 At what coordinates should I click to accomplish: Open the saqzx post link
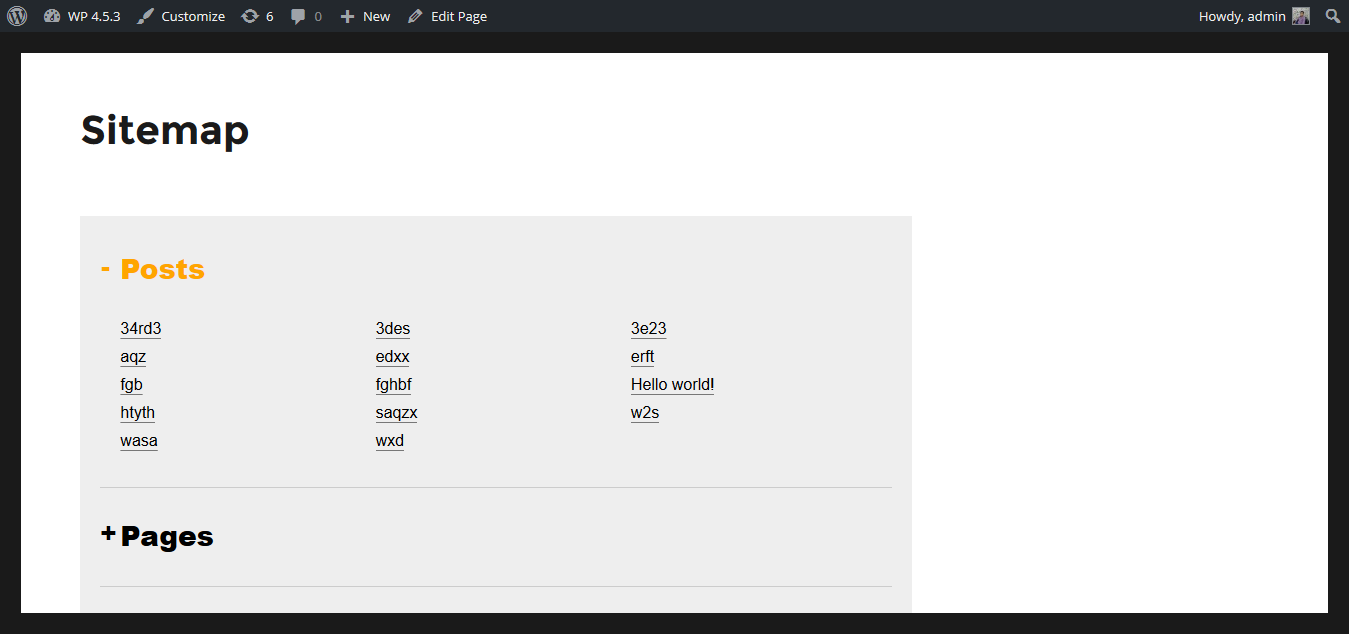(396, 413)
